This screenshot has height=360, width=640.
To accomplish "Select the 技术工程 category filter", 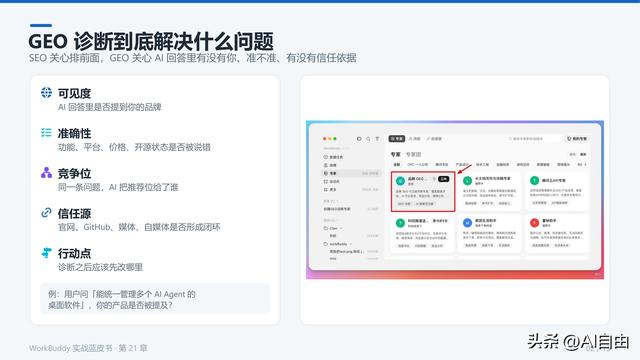I will [482, 164].
